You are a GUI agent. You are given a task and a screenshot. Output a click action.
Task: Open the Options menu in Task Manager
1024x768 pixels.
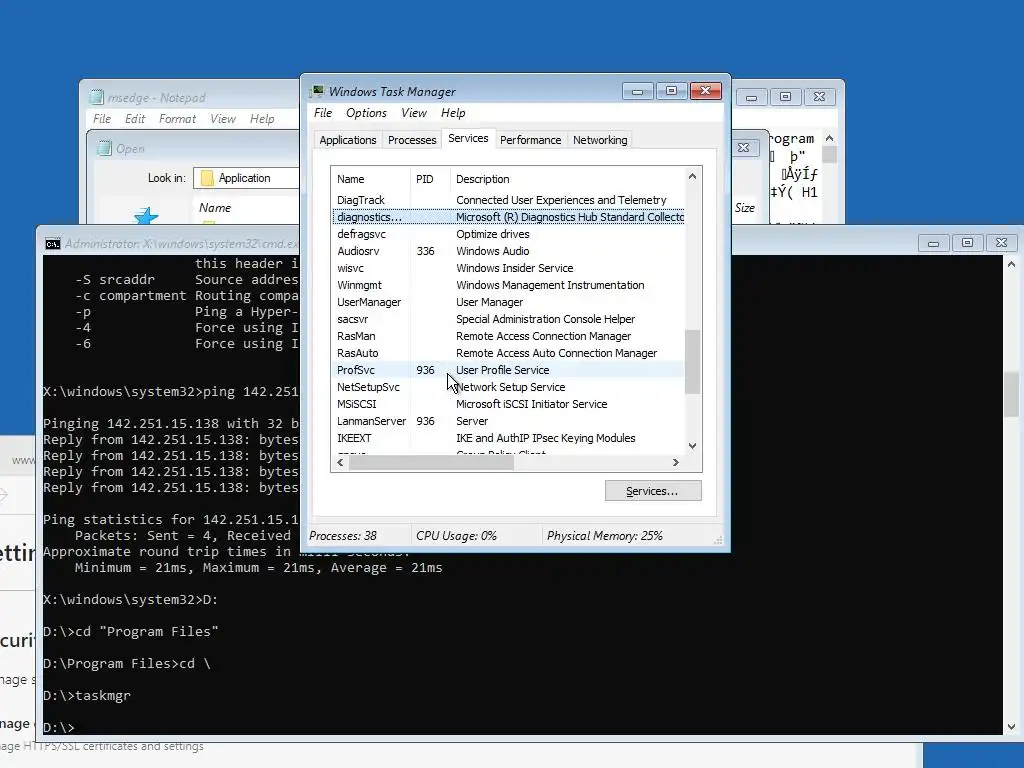(366, 113)
